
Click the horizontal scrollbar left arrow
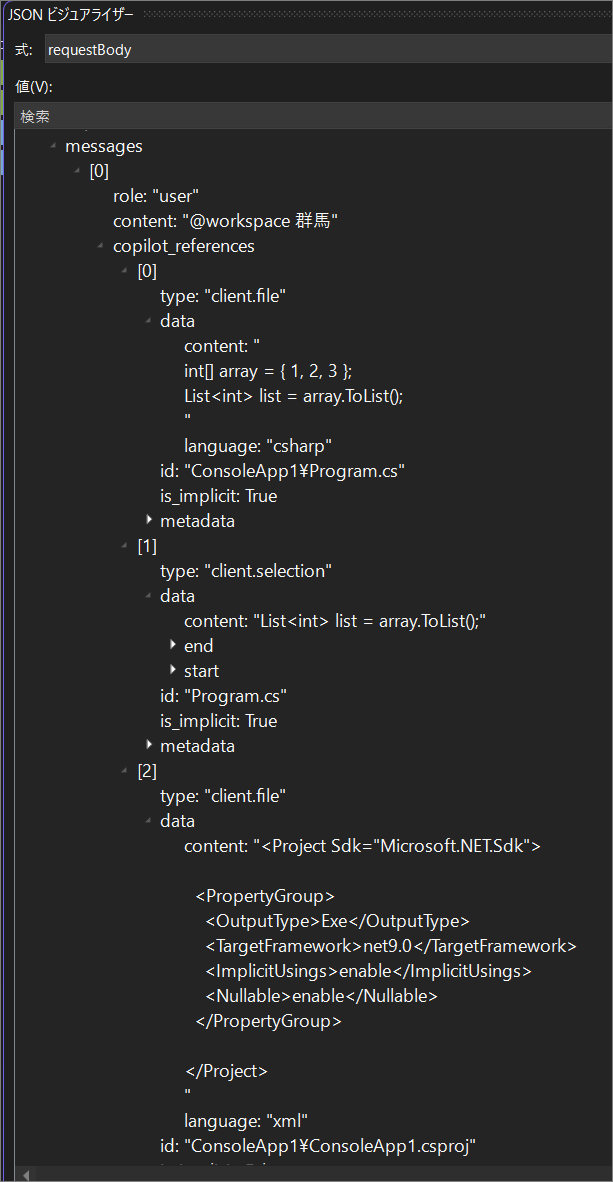(x=26, y=1175)
